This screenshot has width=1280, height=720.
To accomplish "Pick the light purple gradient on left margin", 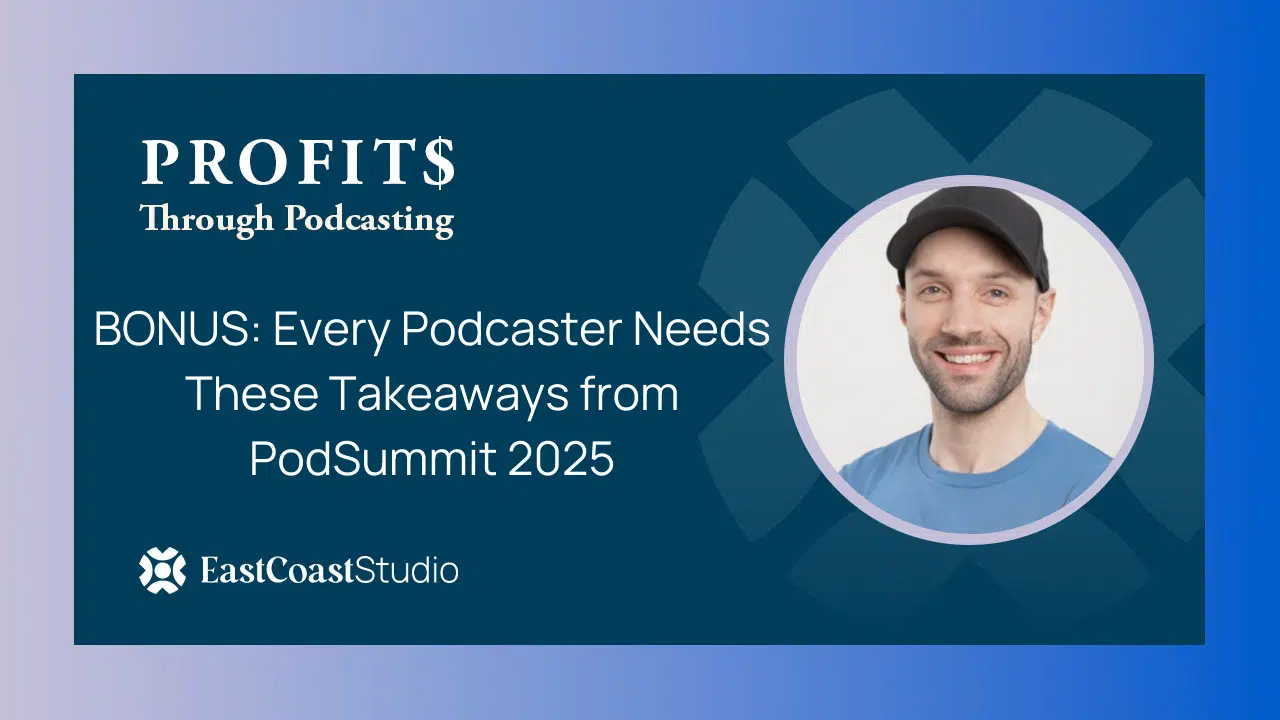I will pos(35,360).
